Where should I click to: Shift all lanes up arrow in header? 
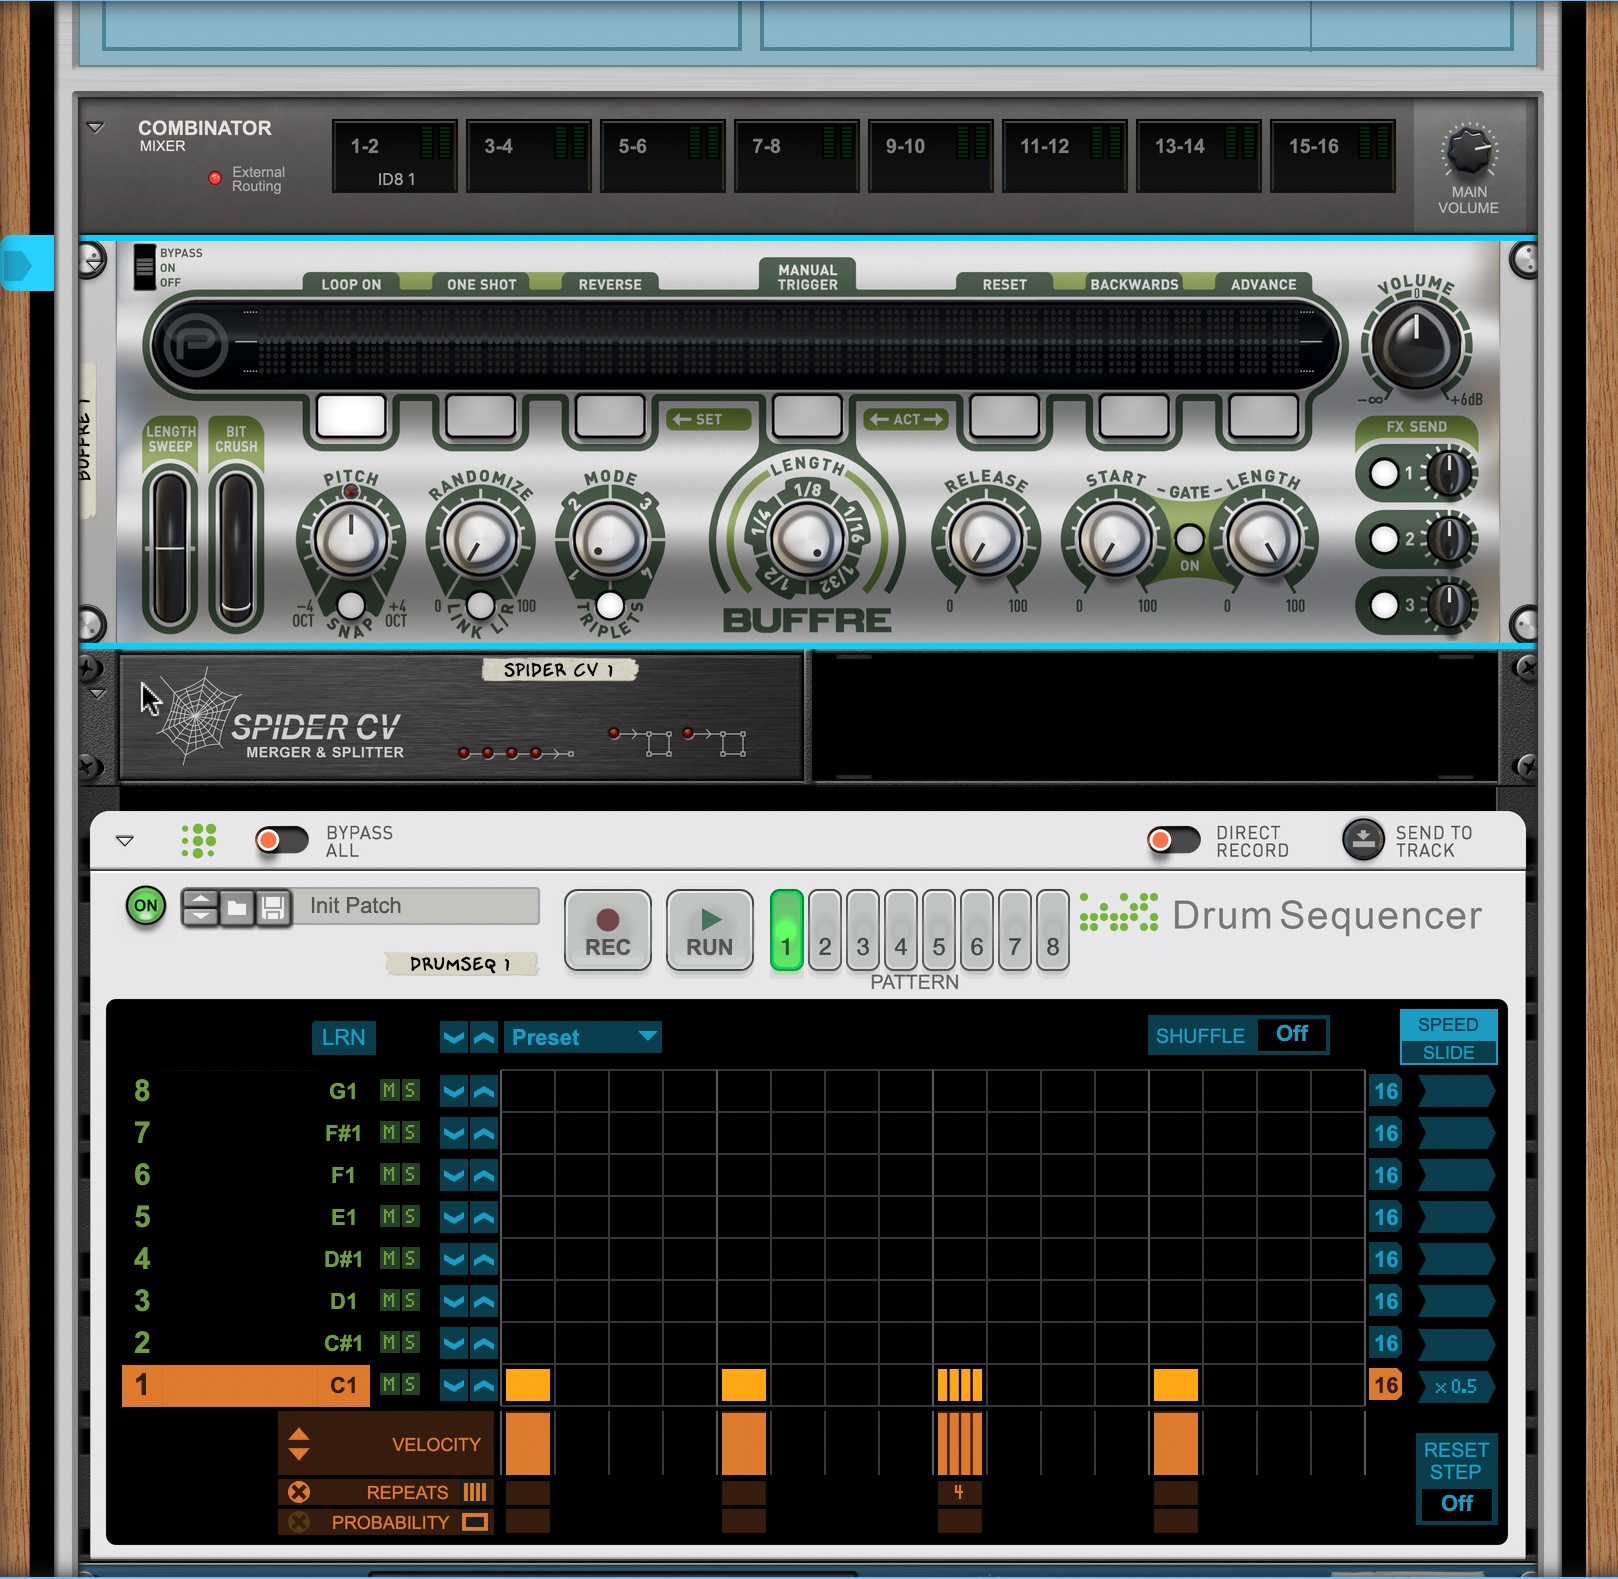click(484, 1037)
